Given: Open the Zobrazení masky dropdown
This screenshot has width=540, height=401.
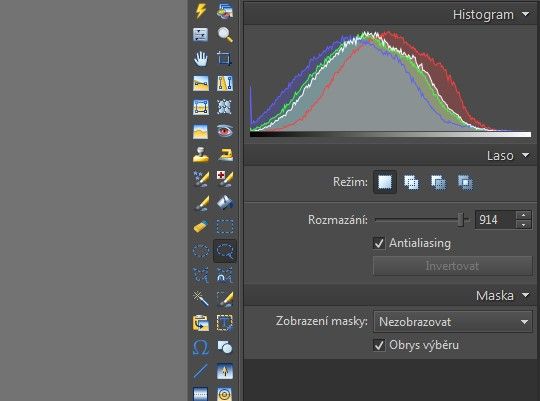Looking at the screenshot, I should [x=453, y=322].
